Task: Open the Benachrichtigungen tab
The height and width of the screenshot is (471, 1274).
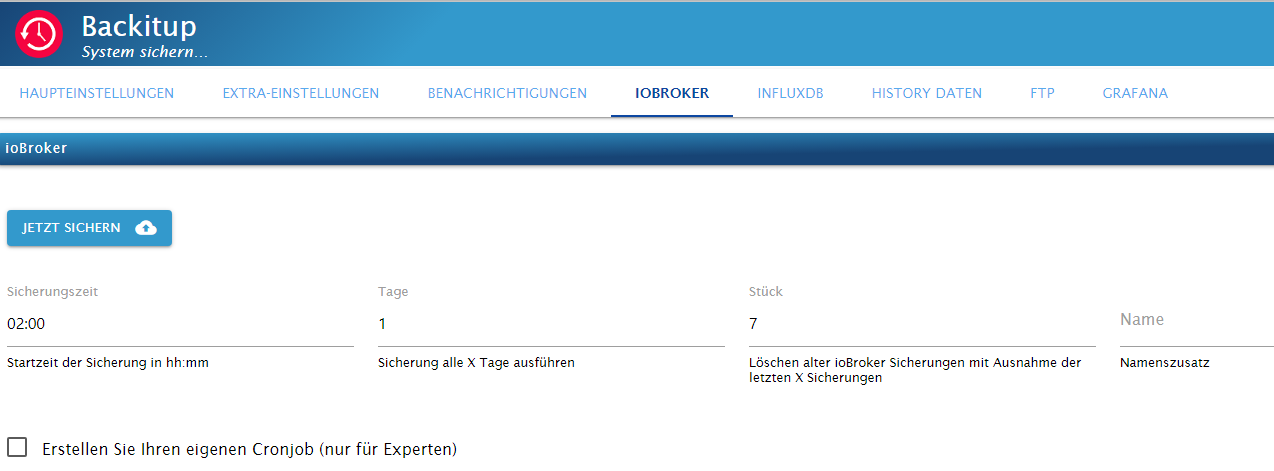Action: tap(507, 93)
